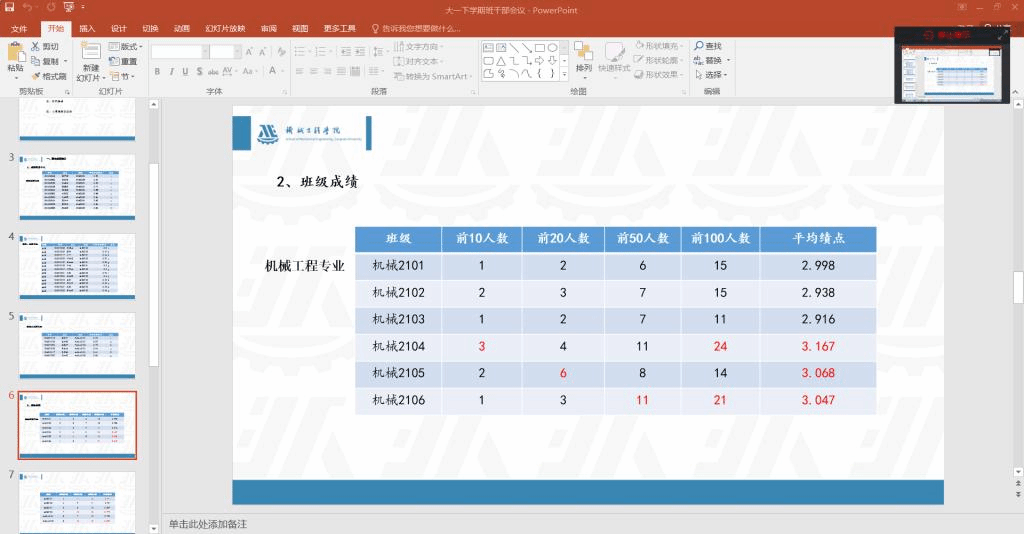Click the Format Painter (格式刷) icon

(36, 76)
